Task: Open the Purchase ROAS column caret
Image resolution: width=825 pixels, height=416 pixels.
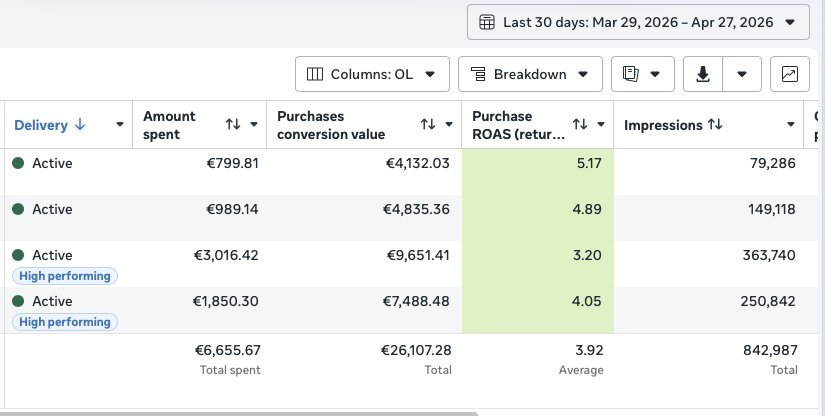Action: (x=601, y=125)
